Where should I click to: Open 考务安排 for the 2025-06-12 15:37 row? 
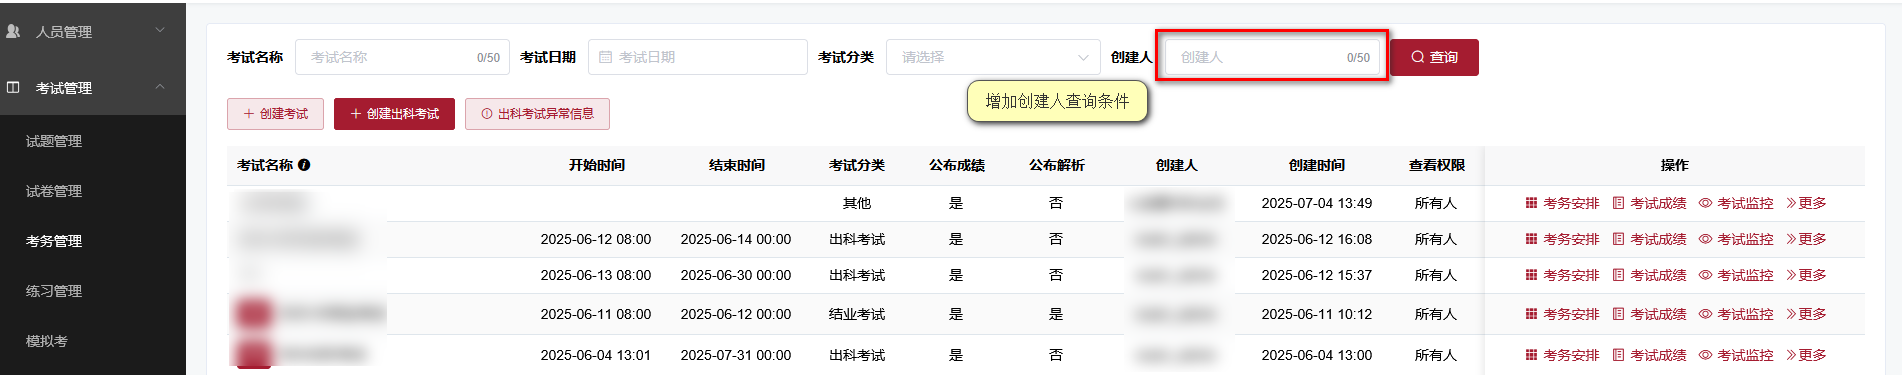point(1562,275)
